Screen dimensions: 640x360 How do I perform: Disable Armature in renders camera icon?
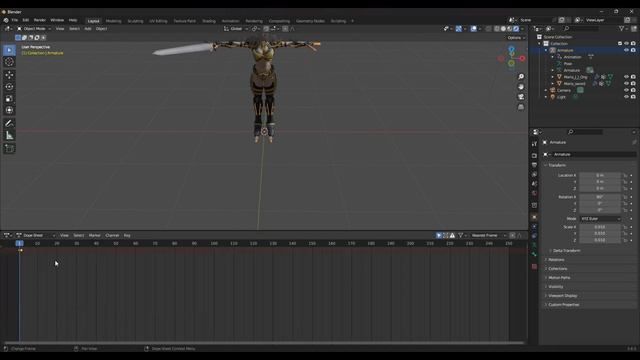click(633, 50)
